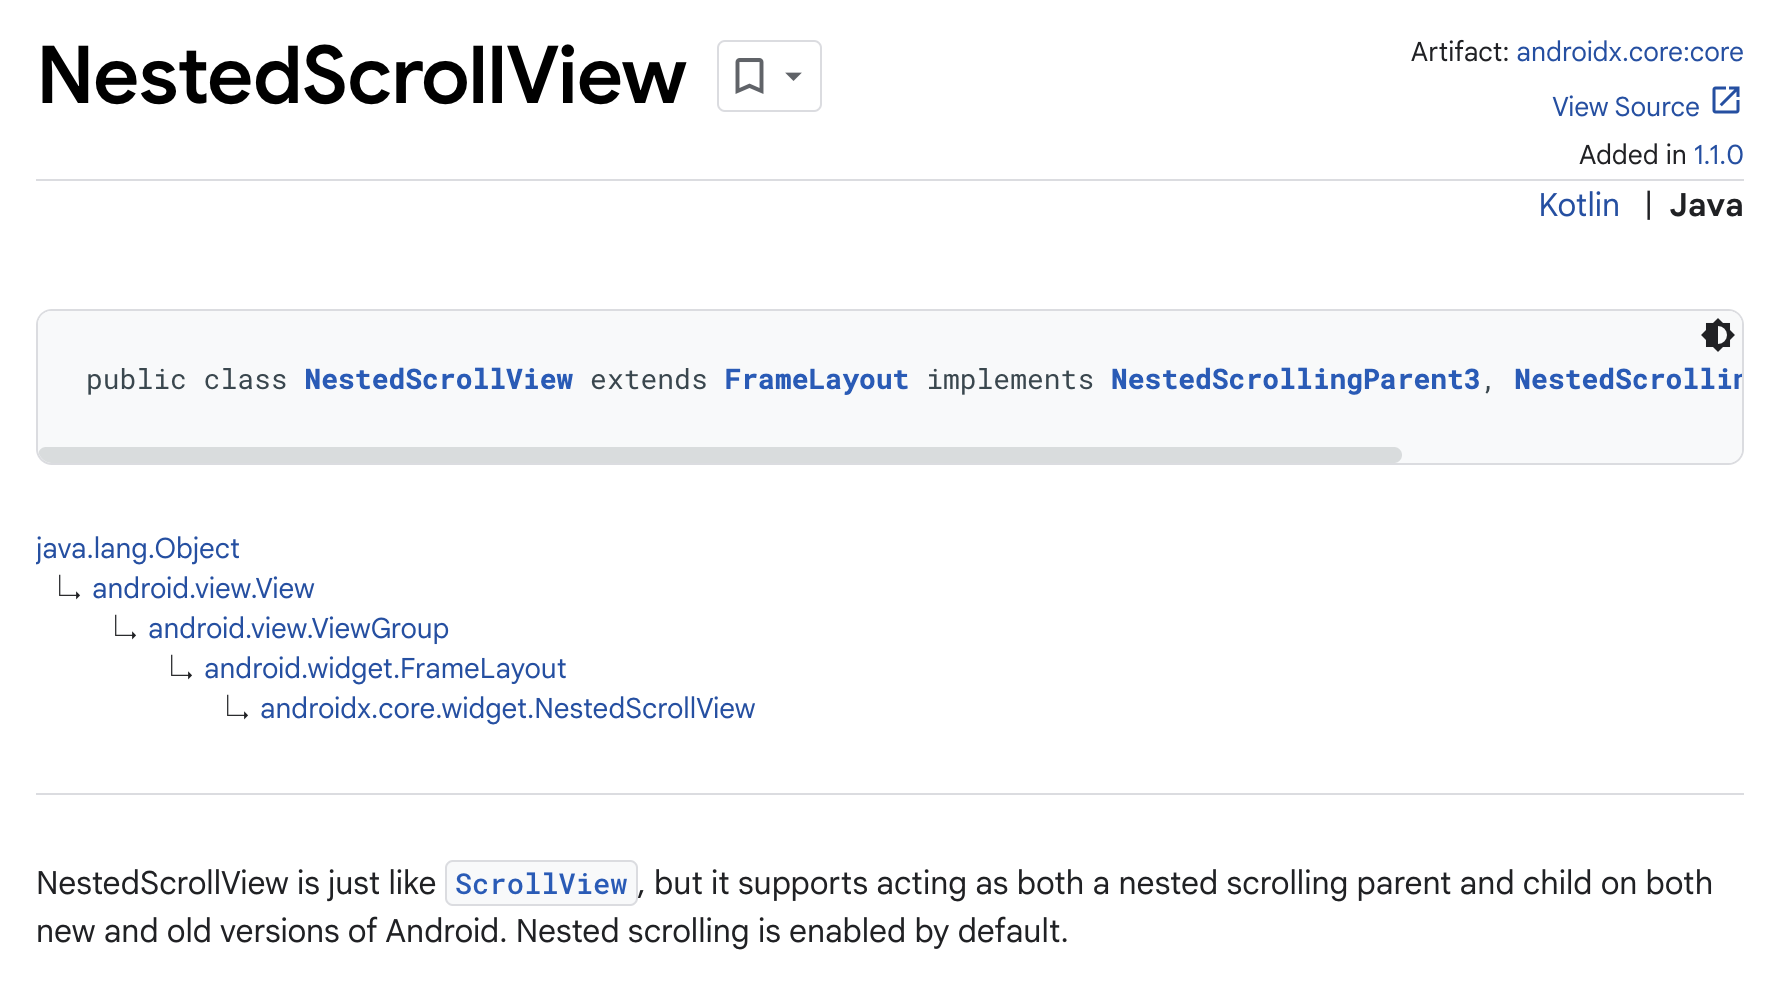Click the ScrollView inline code link
The height and width of the screenshot is (982, 1784).
coord(541,884)
